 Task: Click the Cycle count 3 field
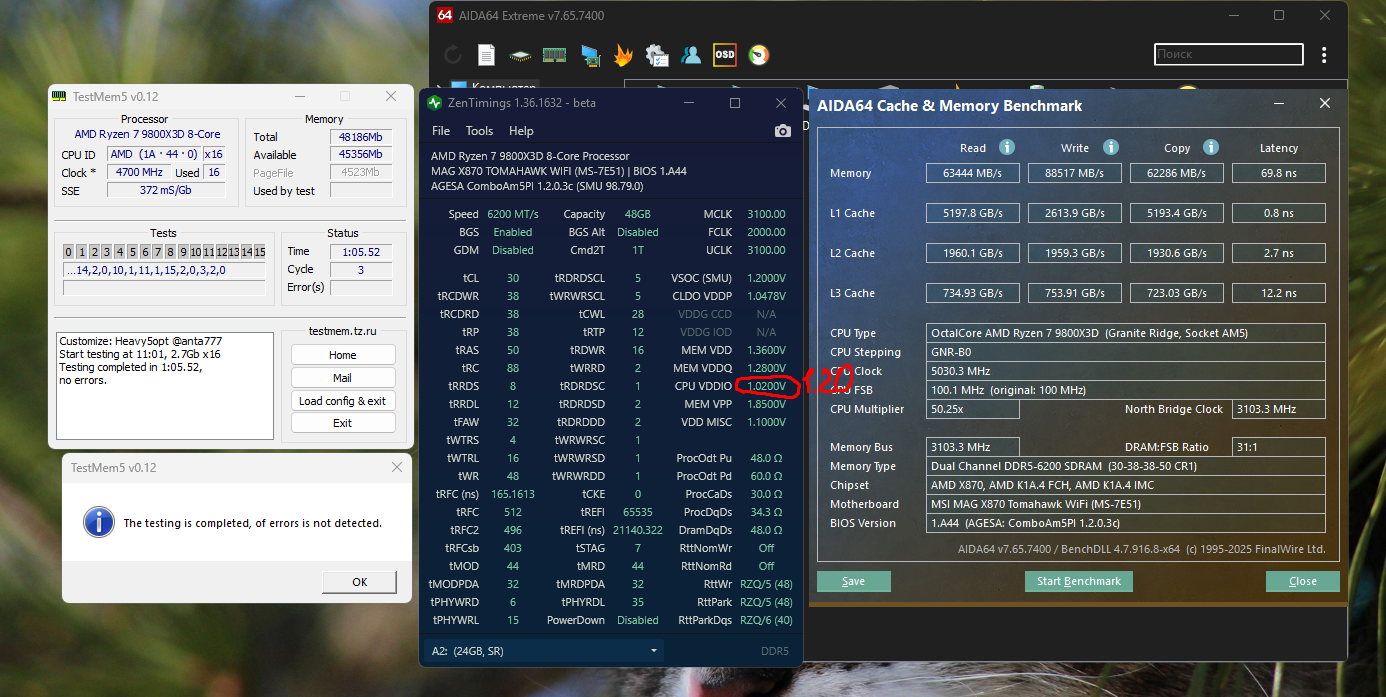pos(361,270)
